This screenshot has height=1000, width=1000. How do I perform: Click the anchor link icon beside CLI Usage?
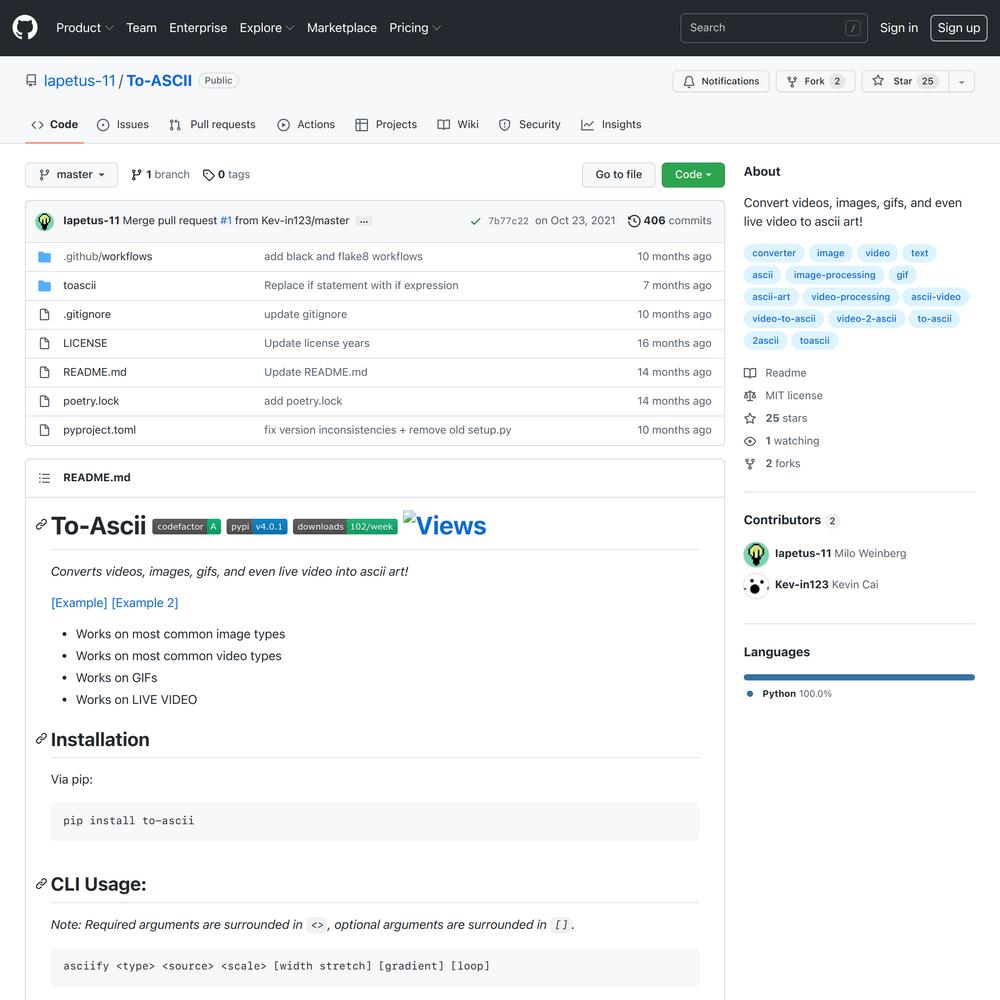(x=41, y=883)
